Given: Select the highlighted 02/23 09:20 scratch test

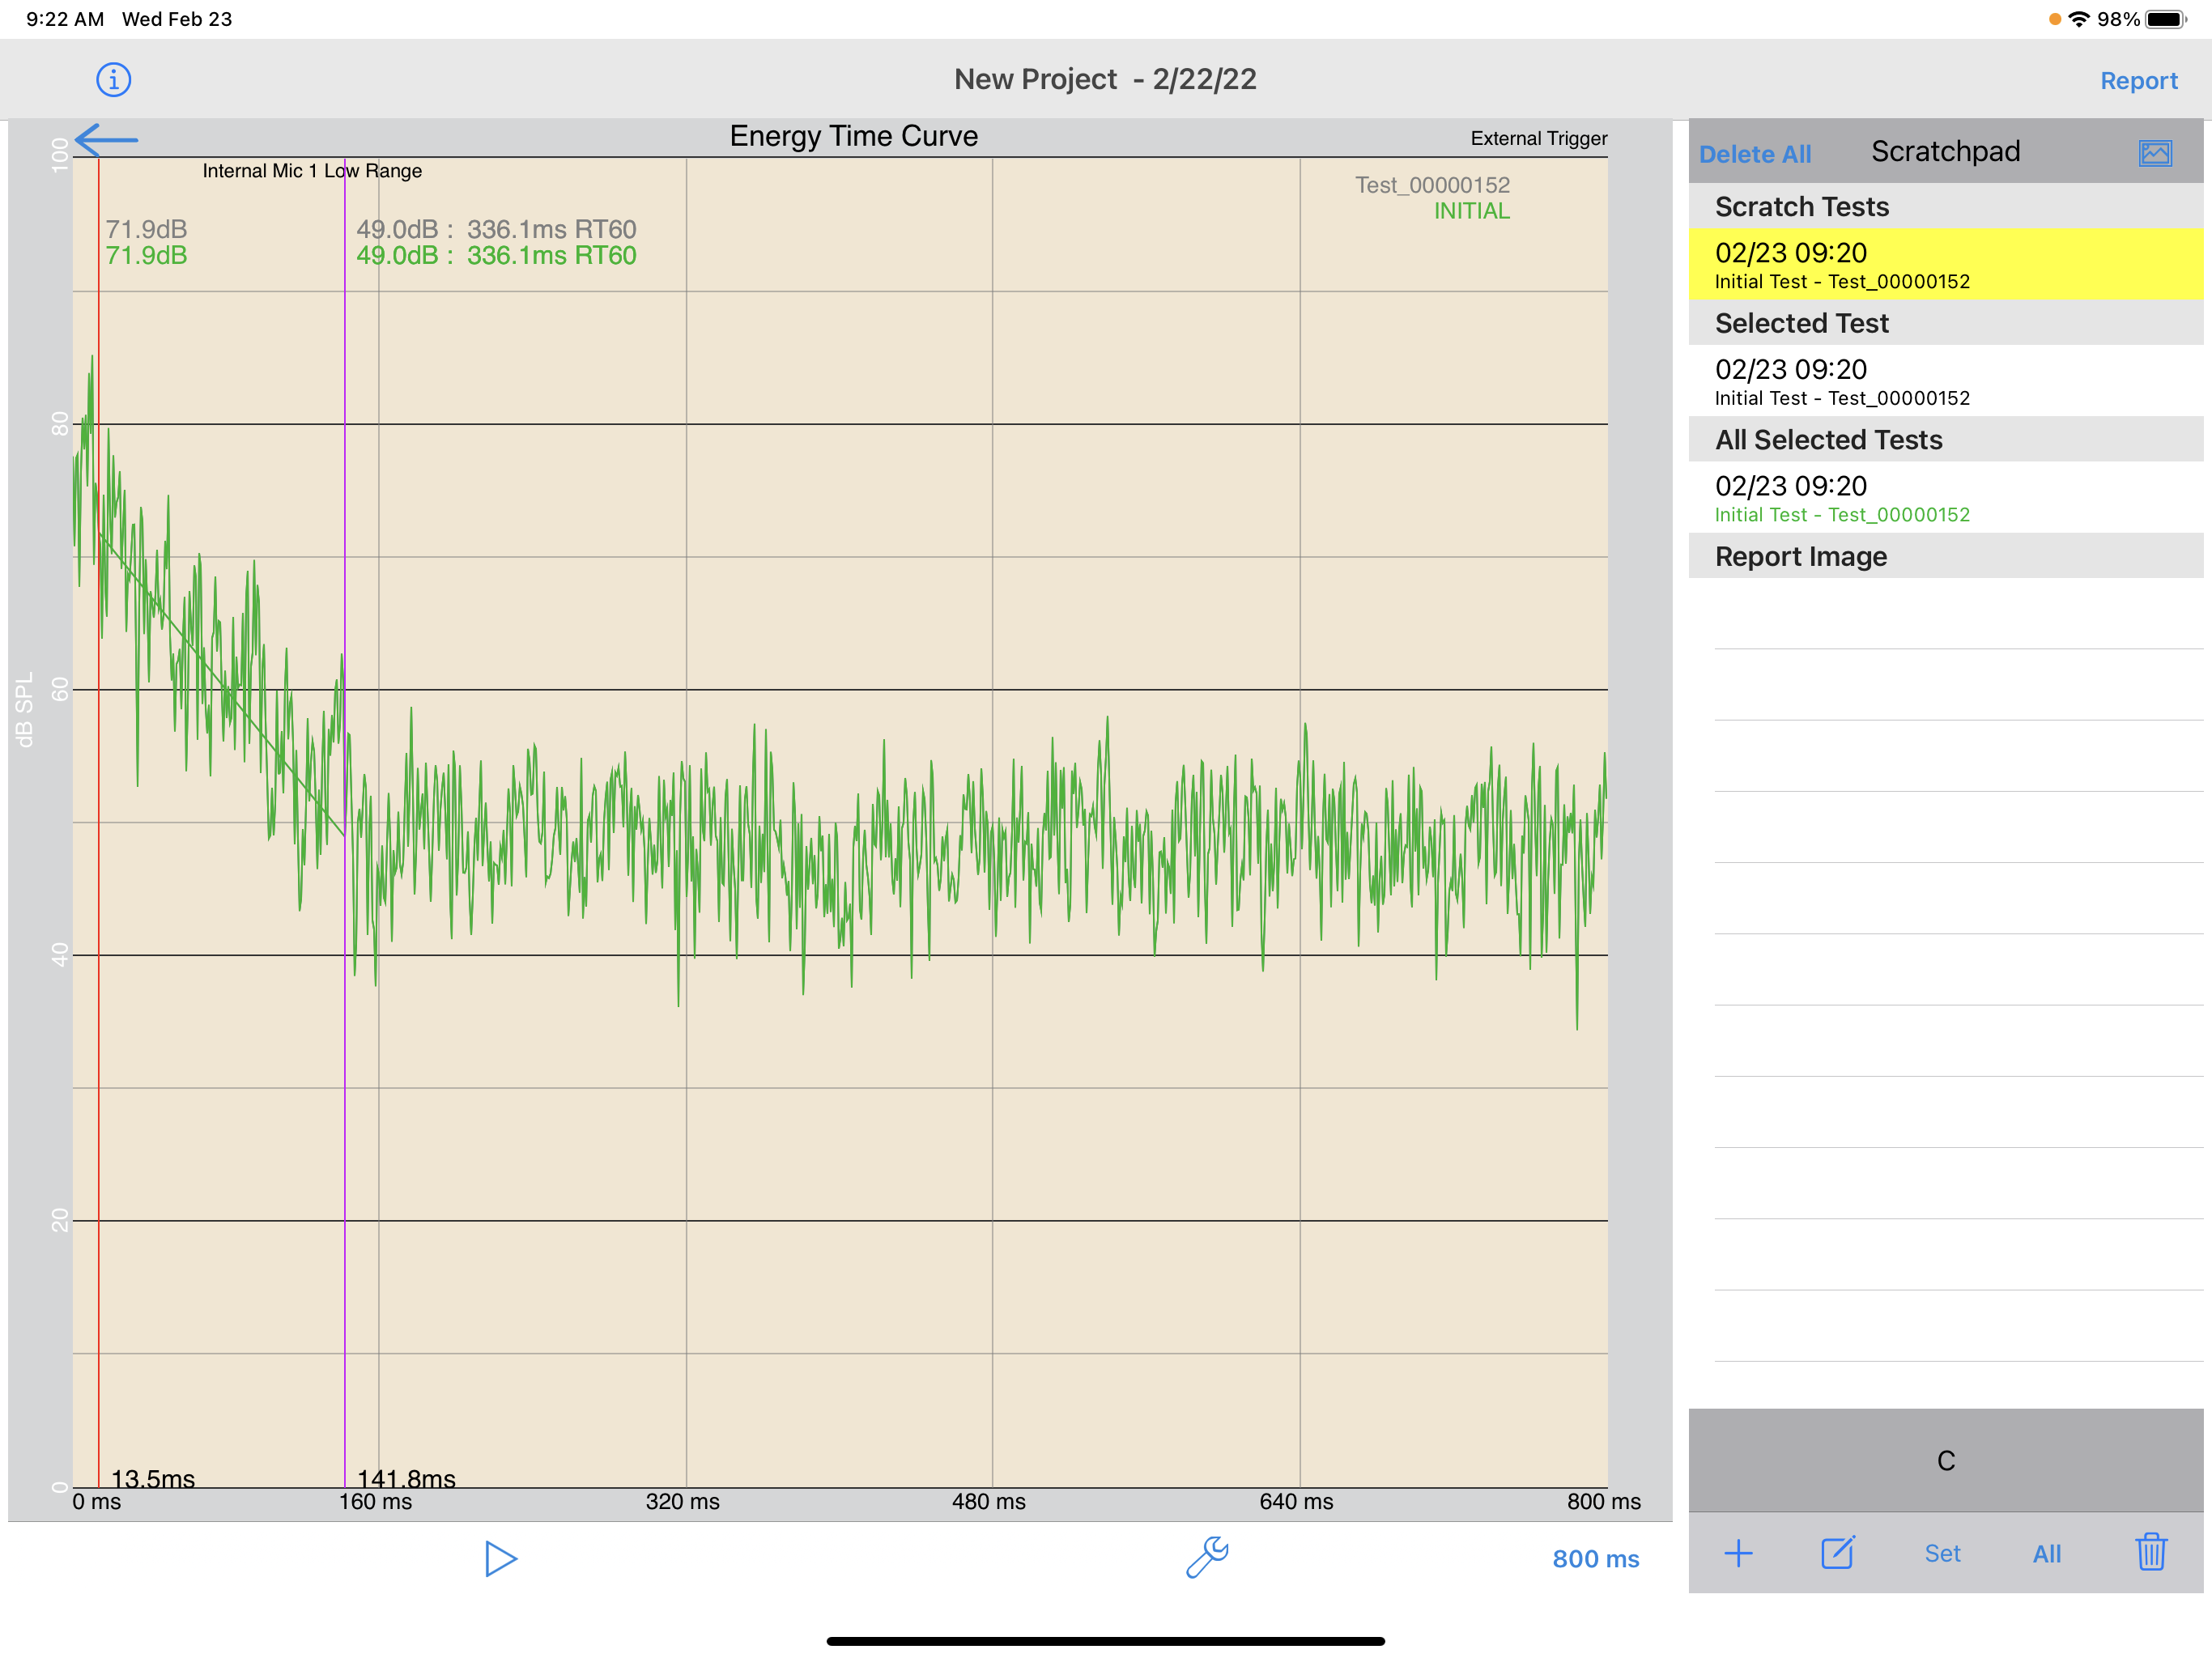Looking at the screenshot, I should click(1945, 264).
